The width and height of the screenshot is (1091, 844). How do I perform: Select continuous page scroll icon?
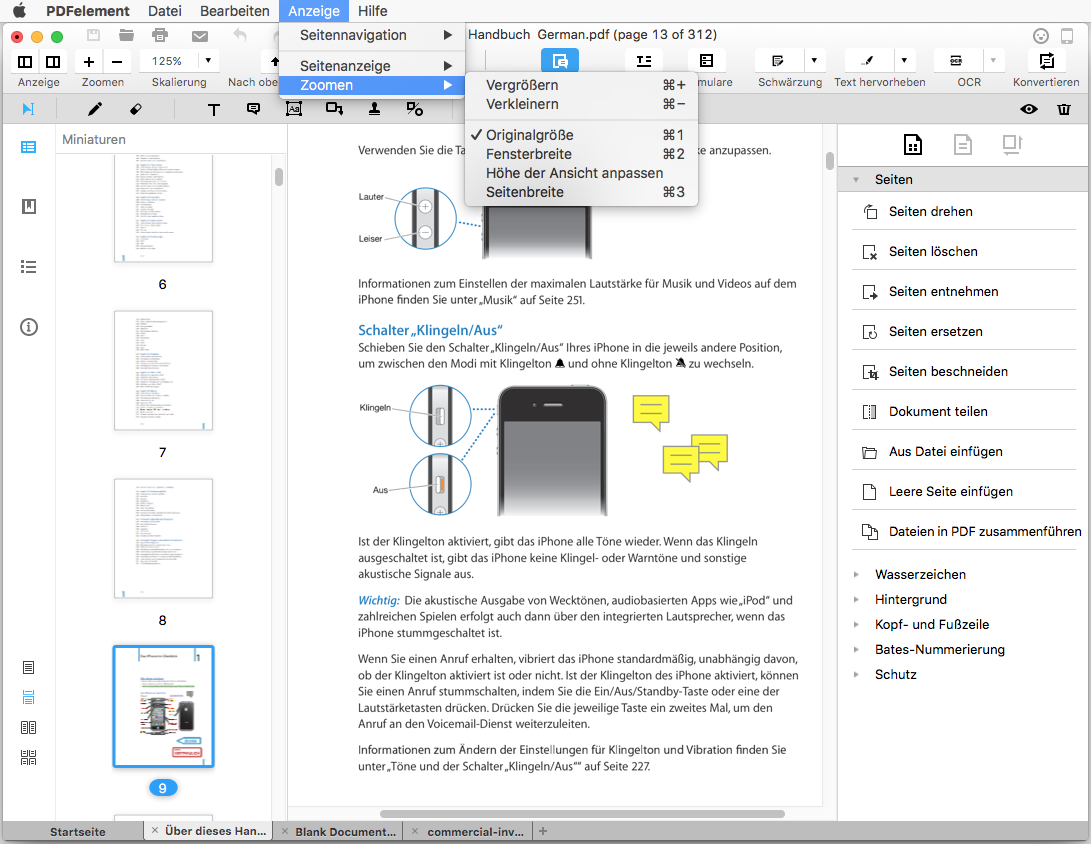29,697
